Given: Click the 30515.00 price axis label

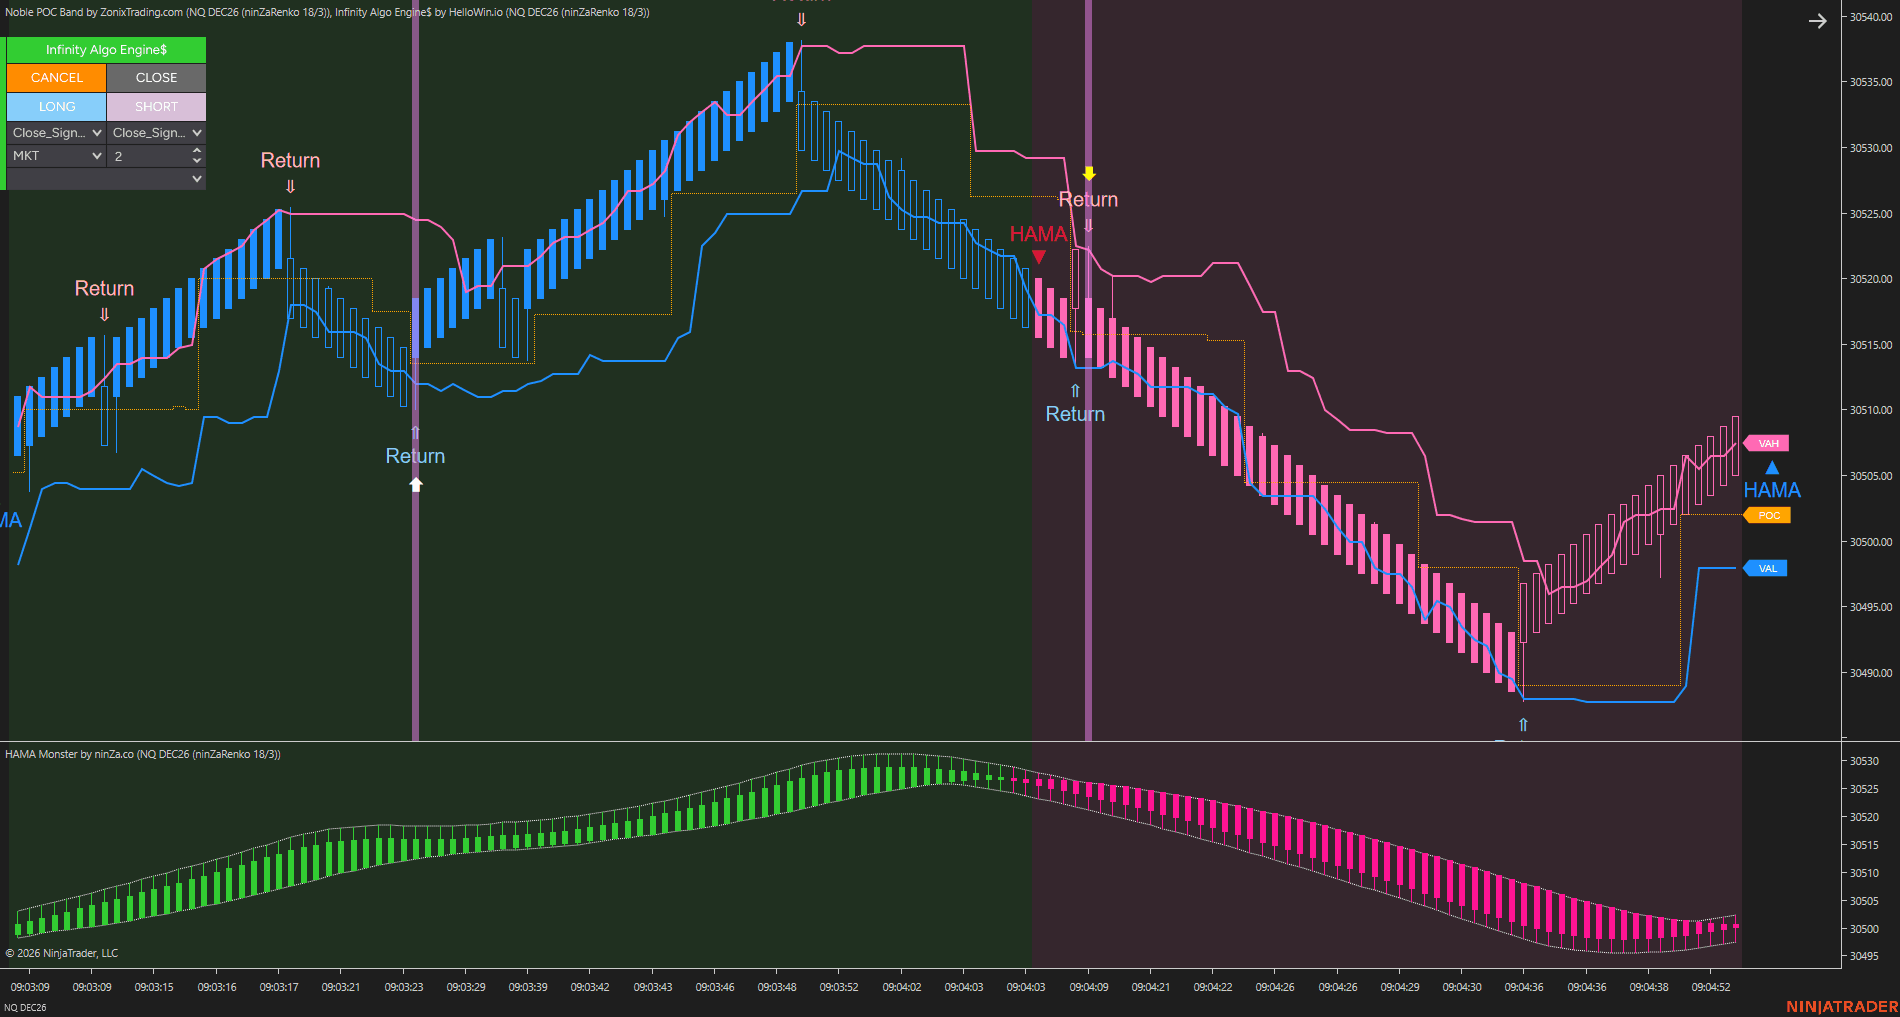Looking at the screenshot, I should [1870, 345].
